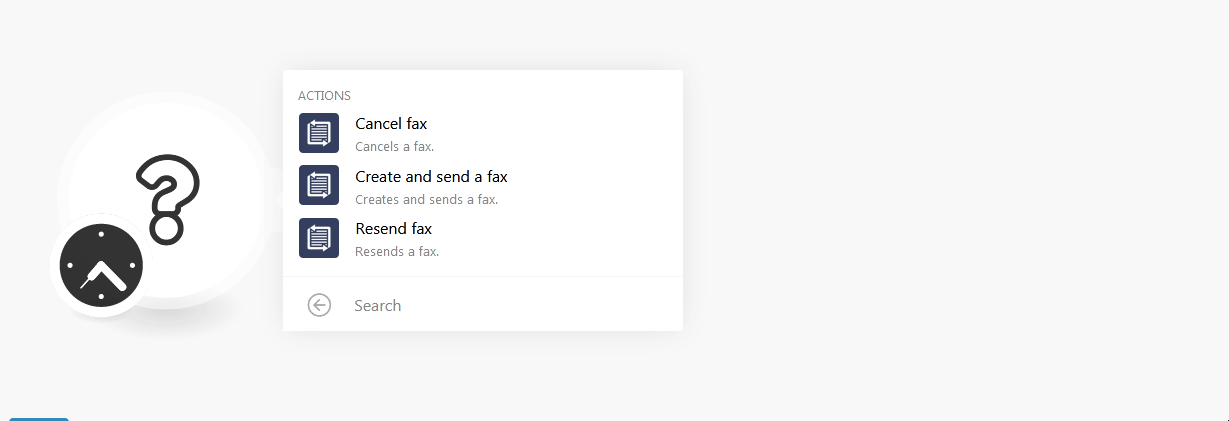Click the Cancel fax action icon

[x=319, y=133]
